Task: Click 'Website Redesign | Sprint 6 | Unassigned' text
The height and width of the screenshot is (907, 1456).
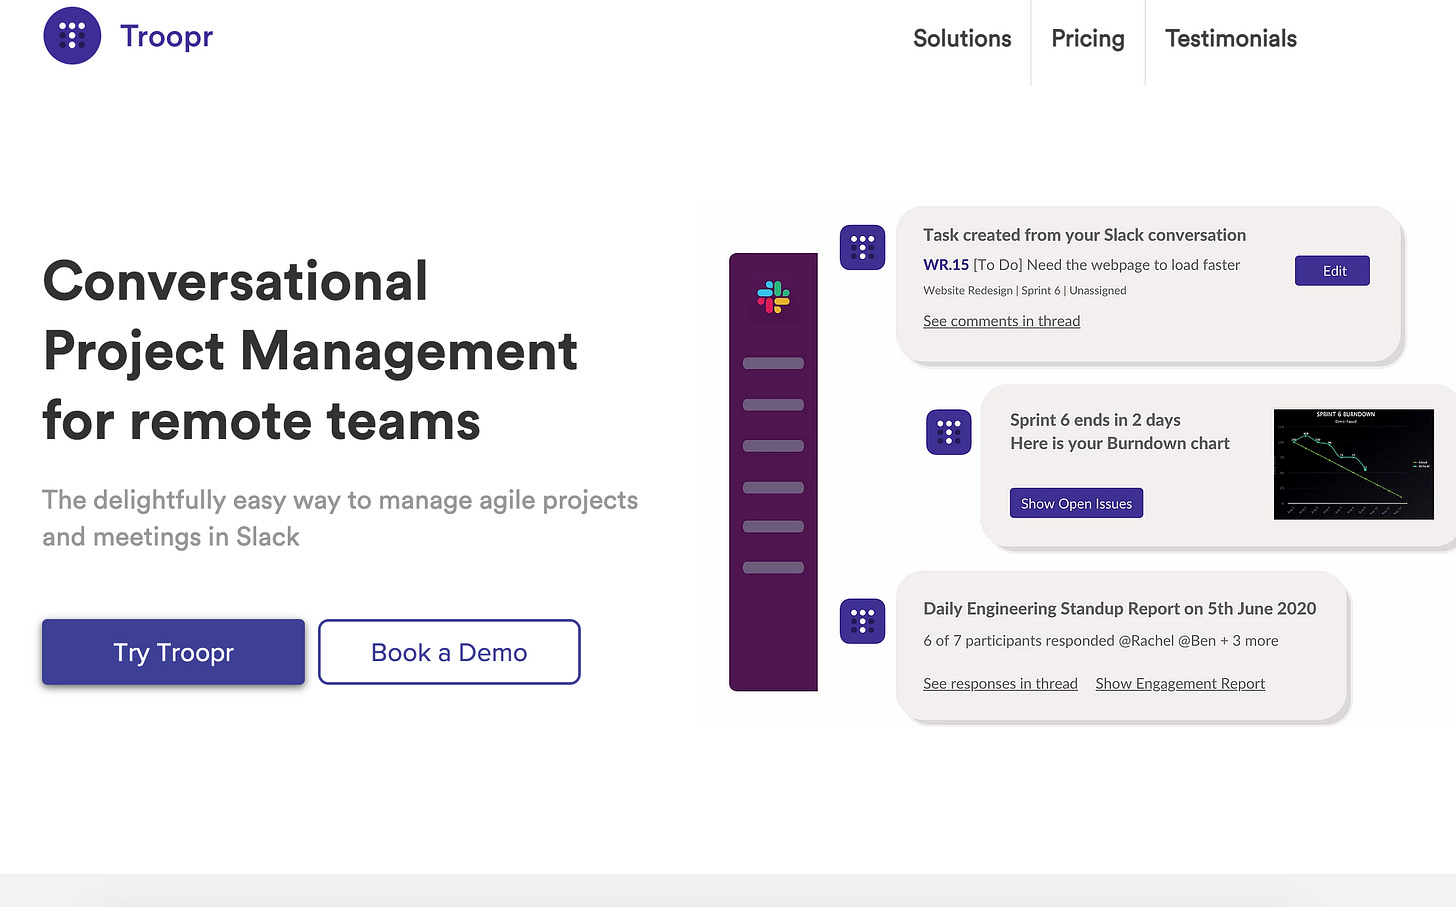Action: click(x=1024, y=291)
